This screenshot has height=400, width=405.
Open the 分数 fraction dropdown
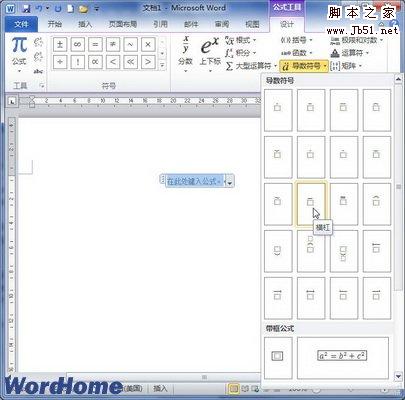tap(185, 54)
